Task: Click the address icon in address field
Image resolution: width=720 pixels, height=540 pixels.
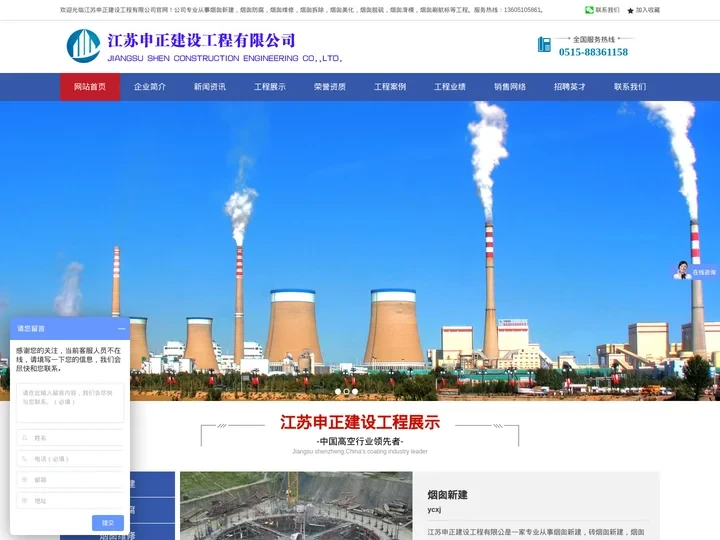Action: point(25,500)
